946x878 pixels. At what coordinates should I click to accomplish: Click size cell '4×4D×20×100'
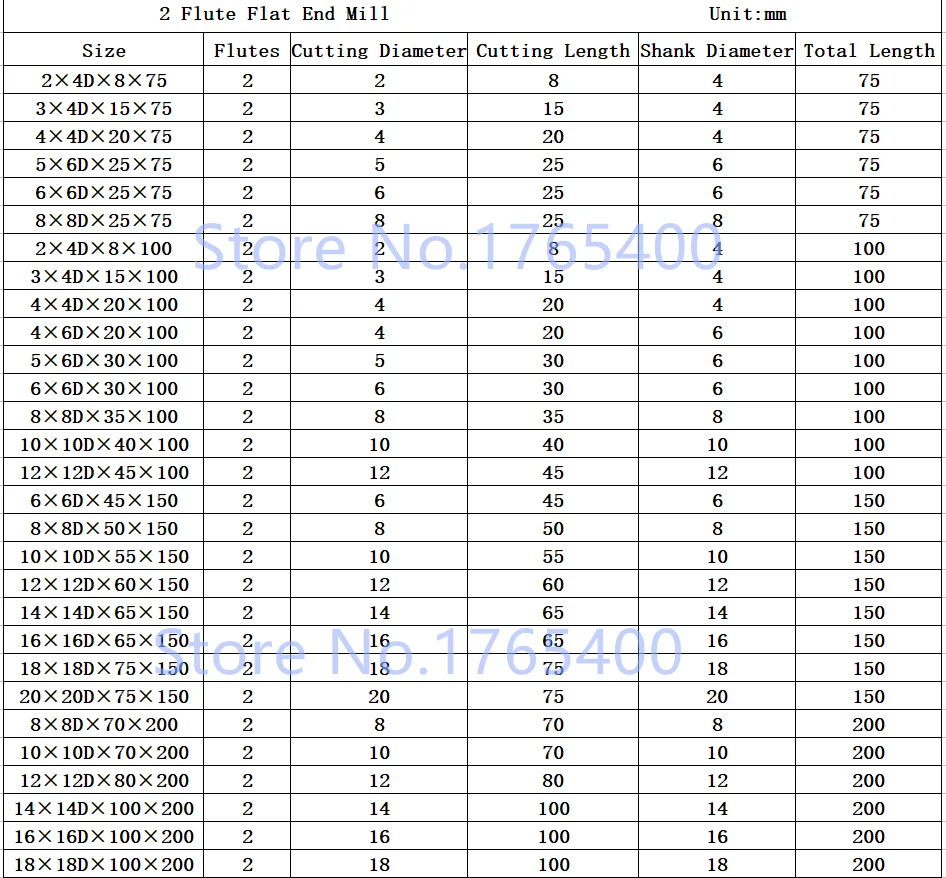click(x=104, y=305)
